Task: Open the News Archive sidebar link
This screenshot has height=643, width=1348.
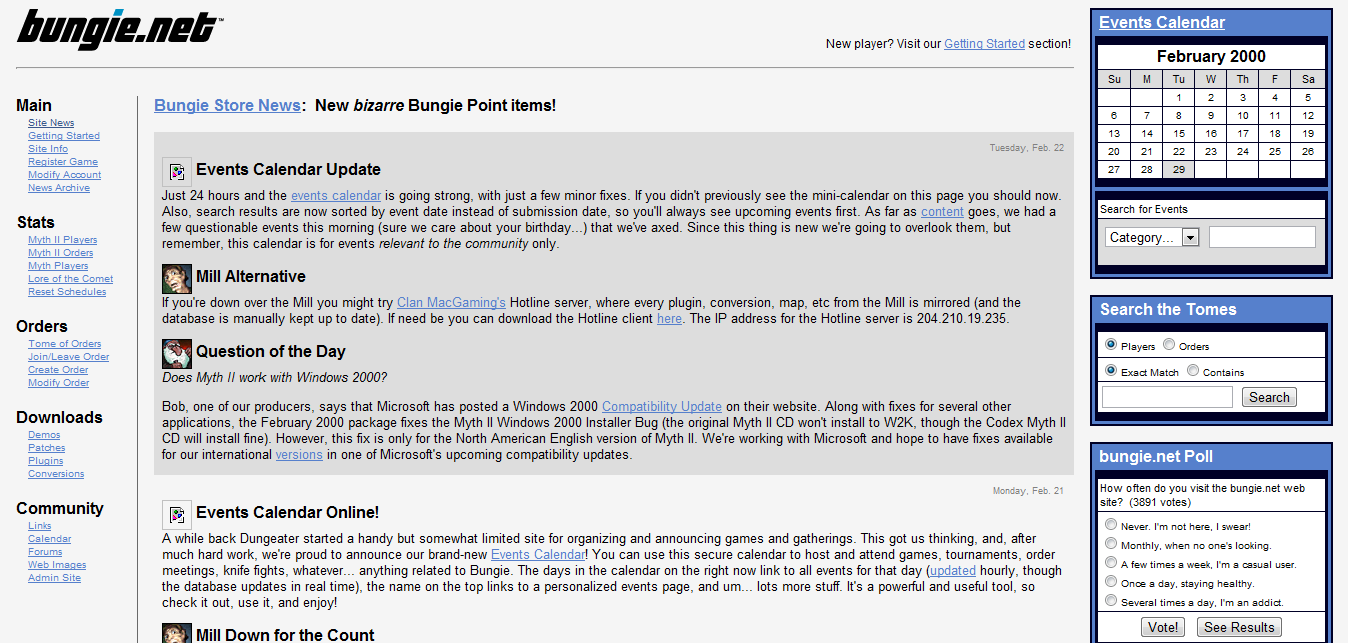Action: 59,188
